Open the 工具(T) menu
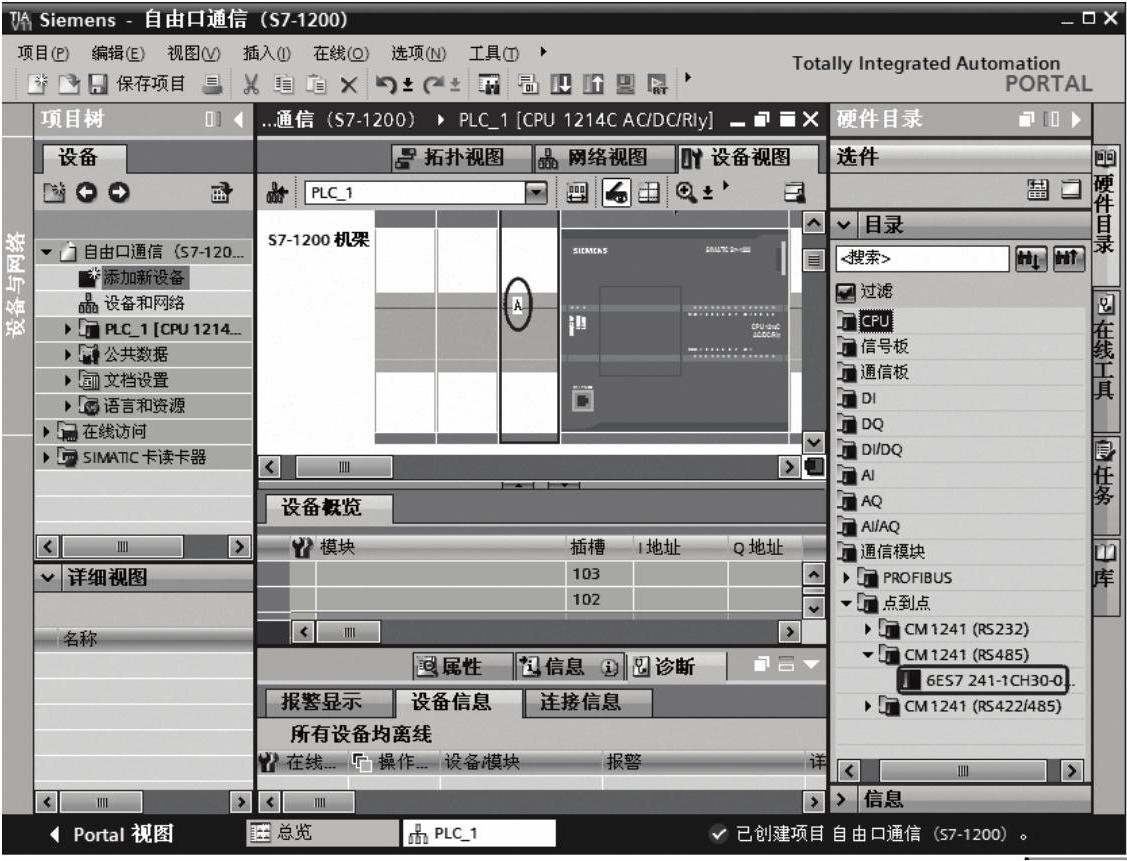 [494, 53]
